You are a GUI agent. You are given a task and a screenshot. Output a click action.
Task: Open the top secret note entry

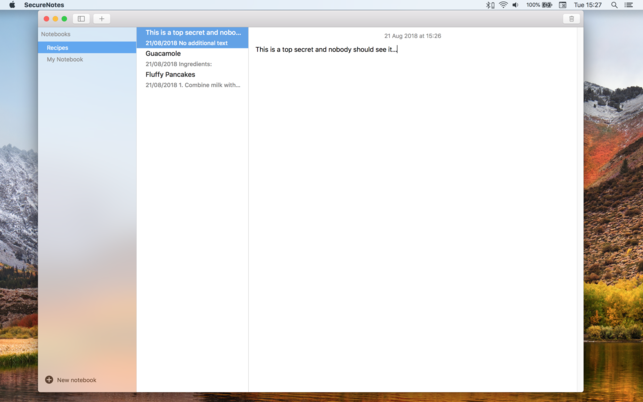pos(192,37)
